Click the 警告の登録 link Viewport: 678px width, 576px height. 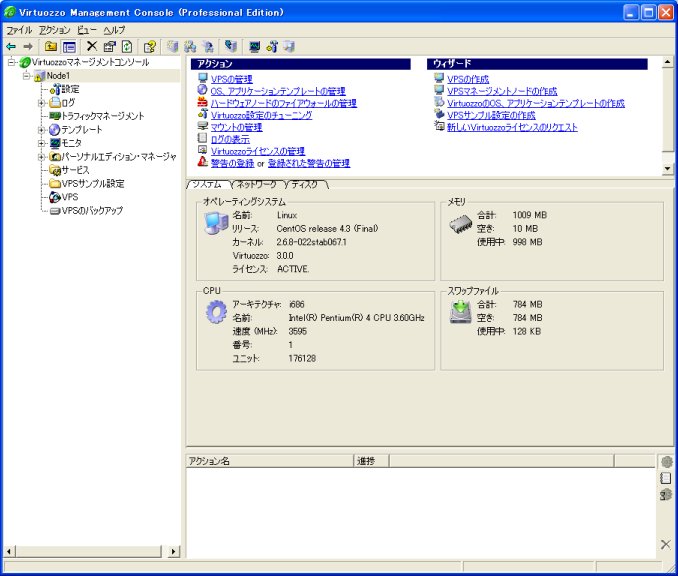232,163
